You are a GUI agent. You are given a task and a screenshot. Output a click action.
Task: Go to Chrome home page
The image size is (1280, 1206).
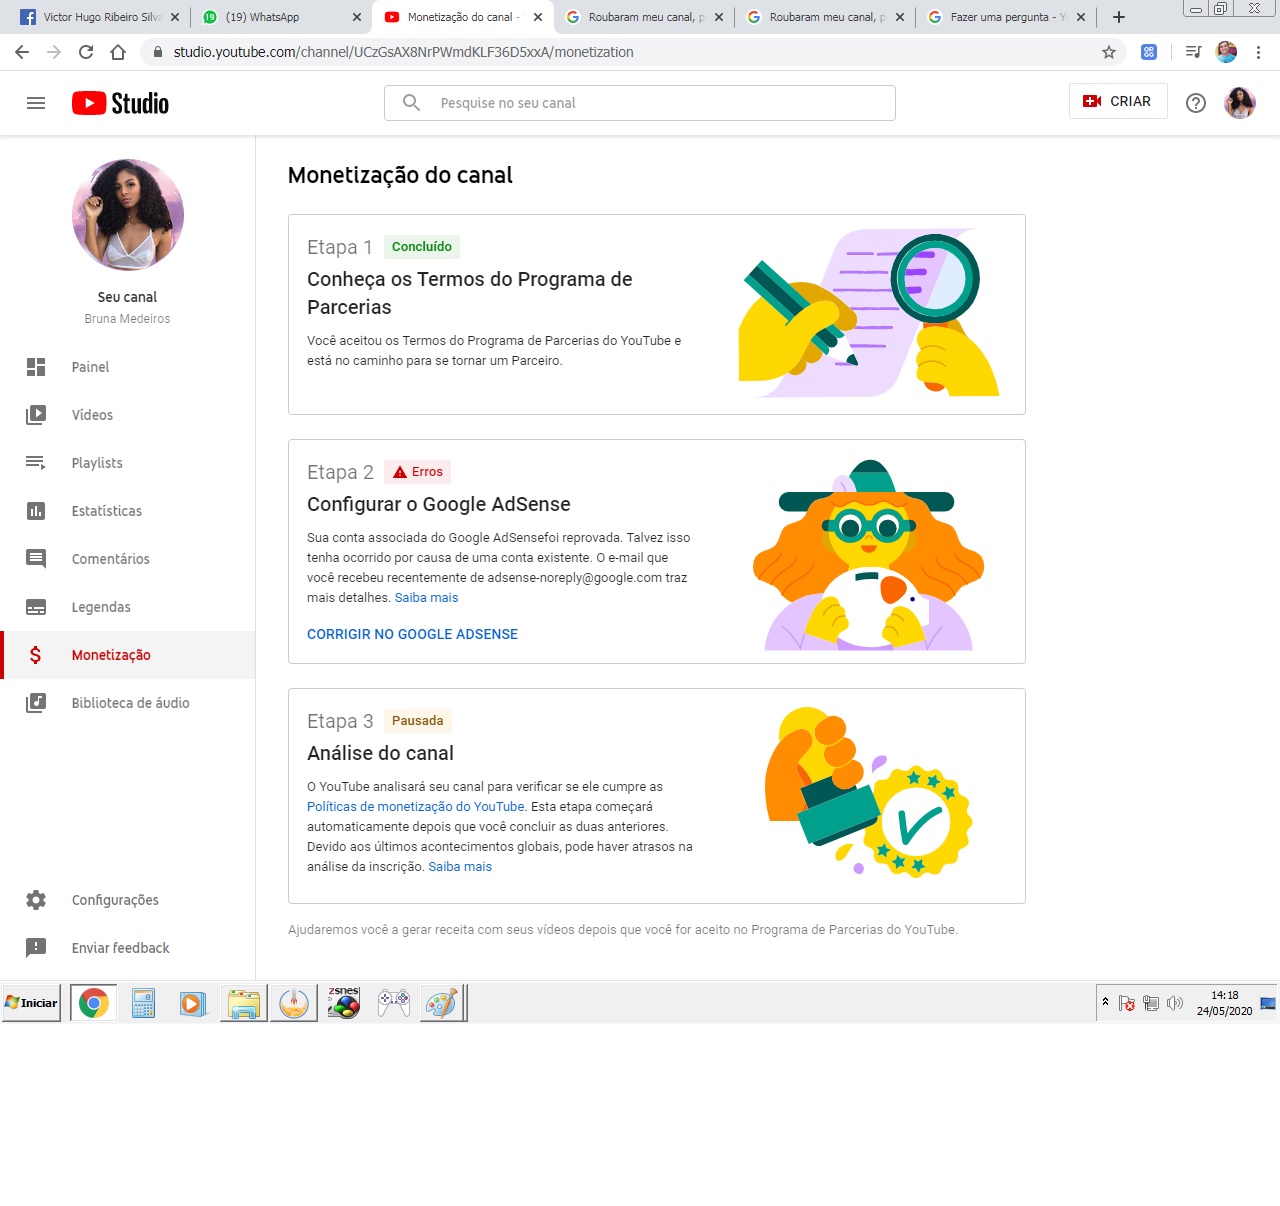[x=118, y=52]
